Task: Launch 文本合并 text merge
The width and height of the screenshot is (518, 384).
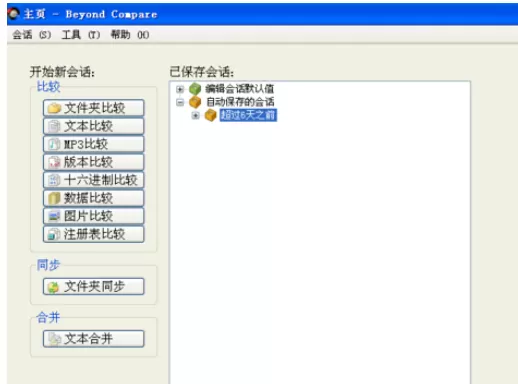Action: pyautogui.click(x=94, y=339)
